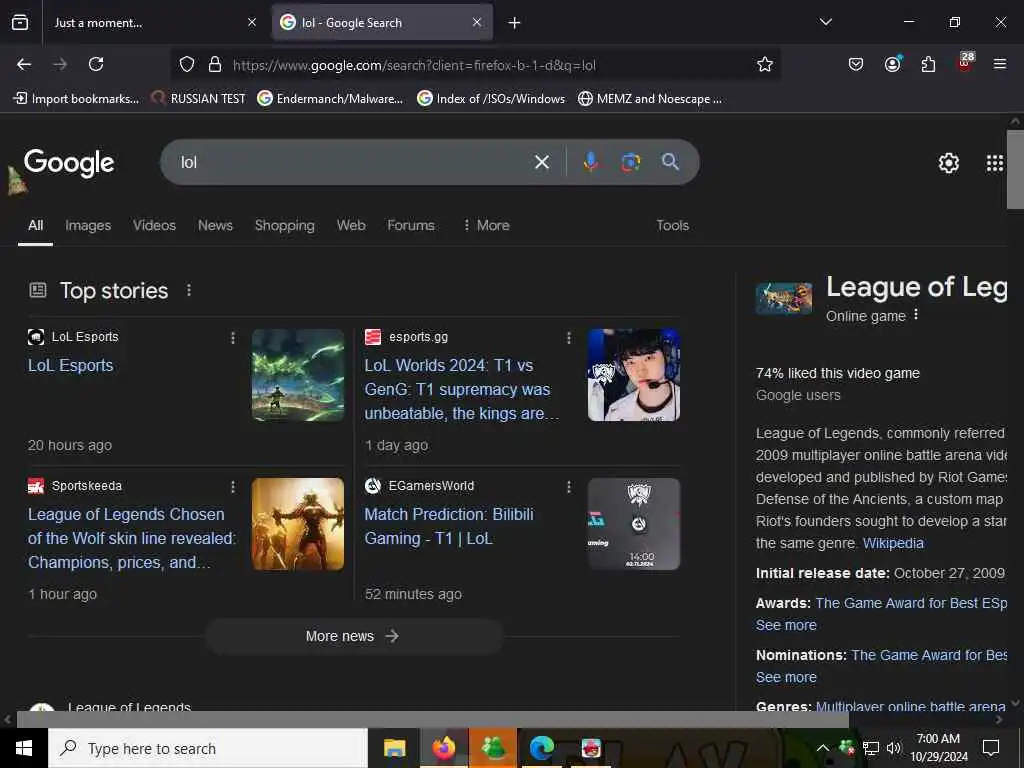Open File Explorer from the taskbar

click(x=394, y=748)
